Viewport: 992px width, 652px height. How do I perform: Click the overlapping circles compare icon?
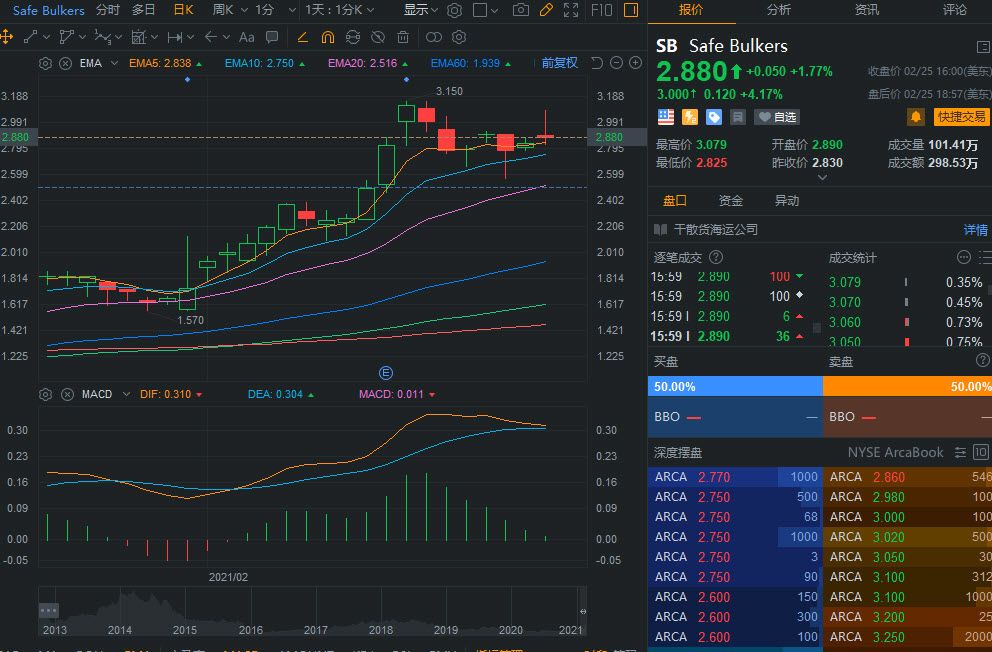coord(433,37)
